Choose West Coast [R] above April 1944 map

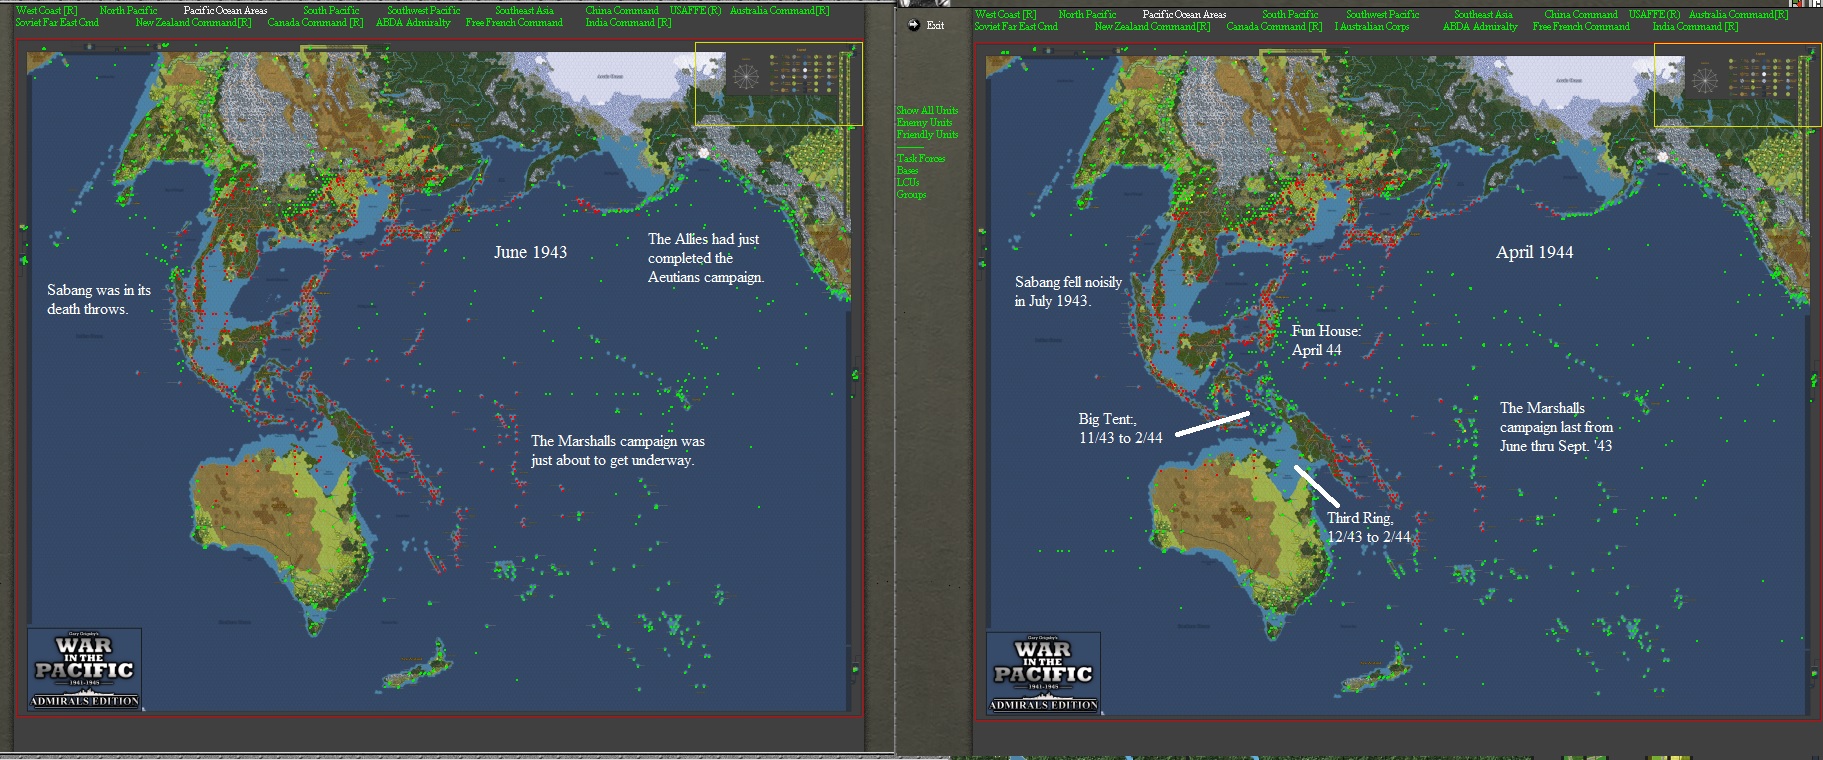tap(1005, 15)
